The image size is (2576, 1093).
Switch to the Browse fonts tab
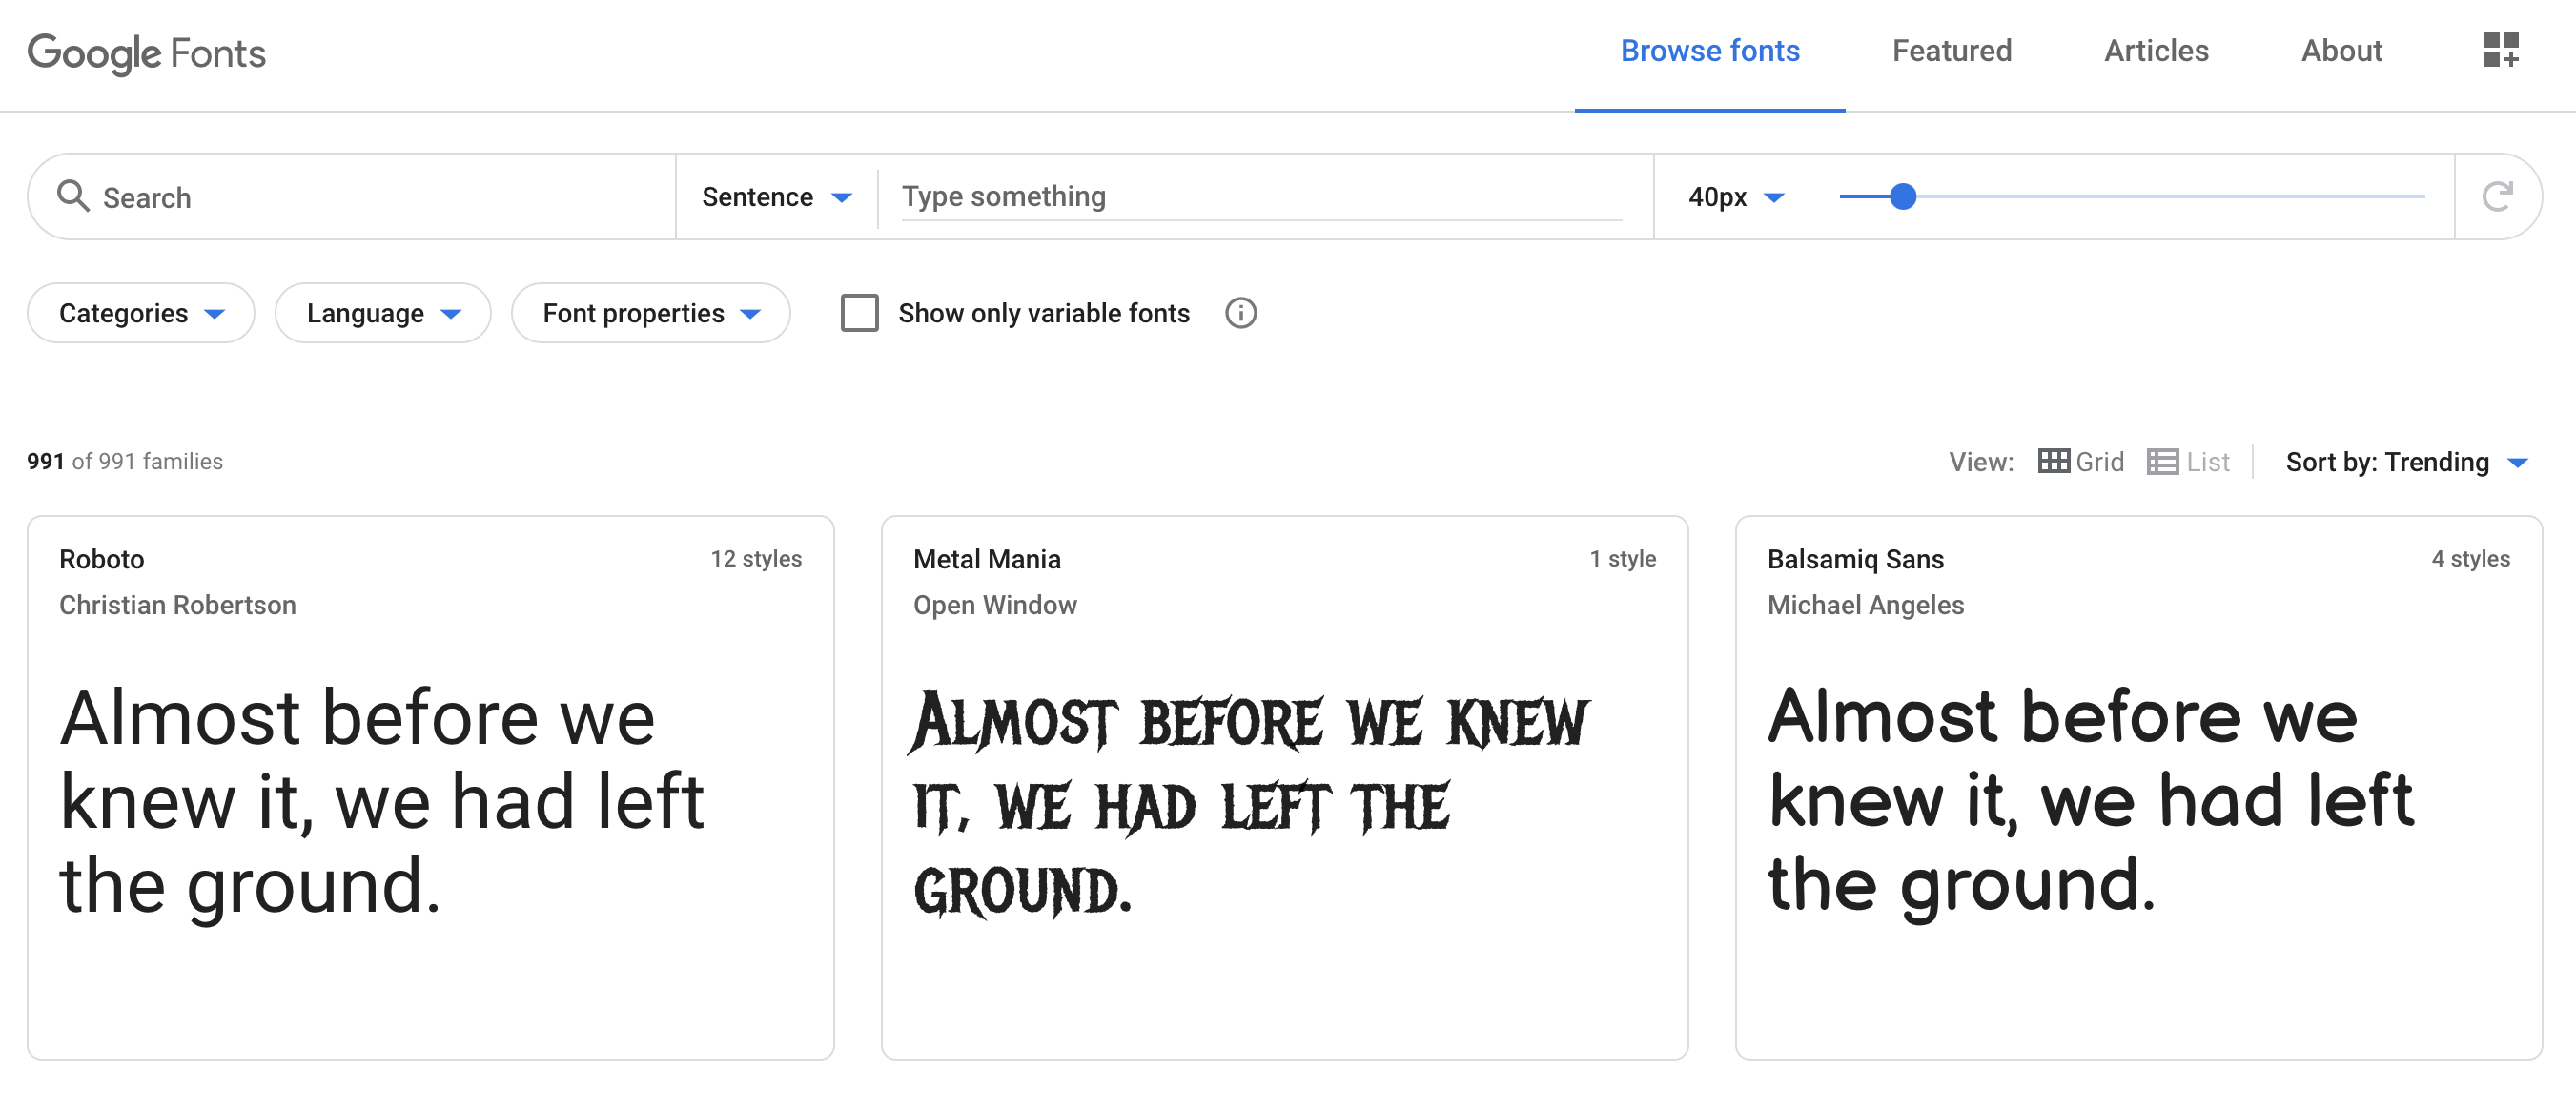tap(1709, 51)
